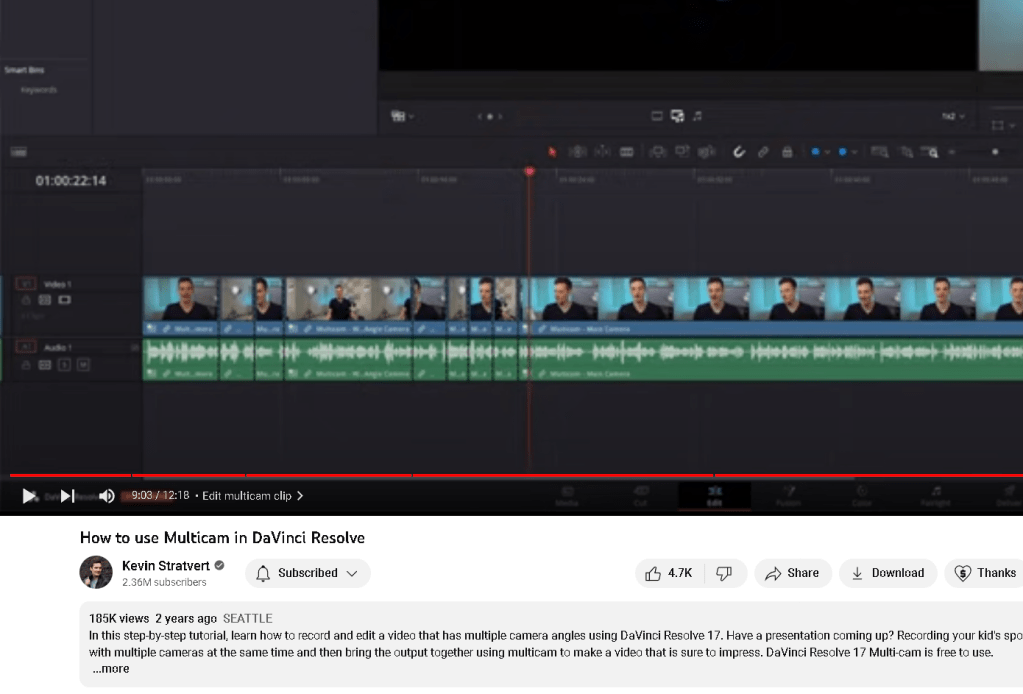This screenshot has height=694, width=1023.
Task: Click the Detail Zoom icon
Action: pyautogui.click(x=906, y=152)
